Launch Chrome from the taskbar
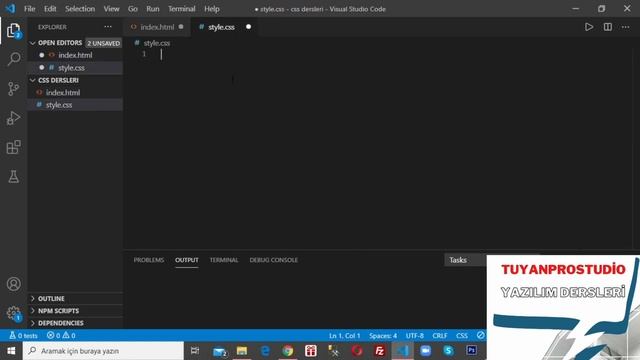The image size is (640, 360). click(287, 351)
